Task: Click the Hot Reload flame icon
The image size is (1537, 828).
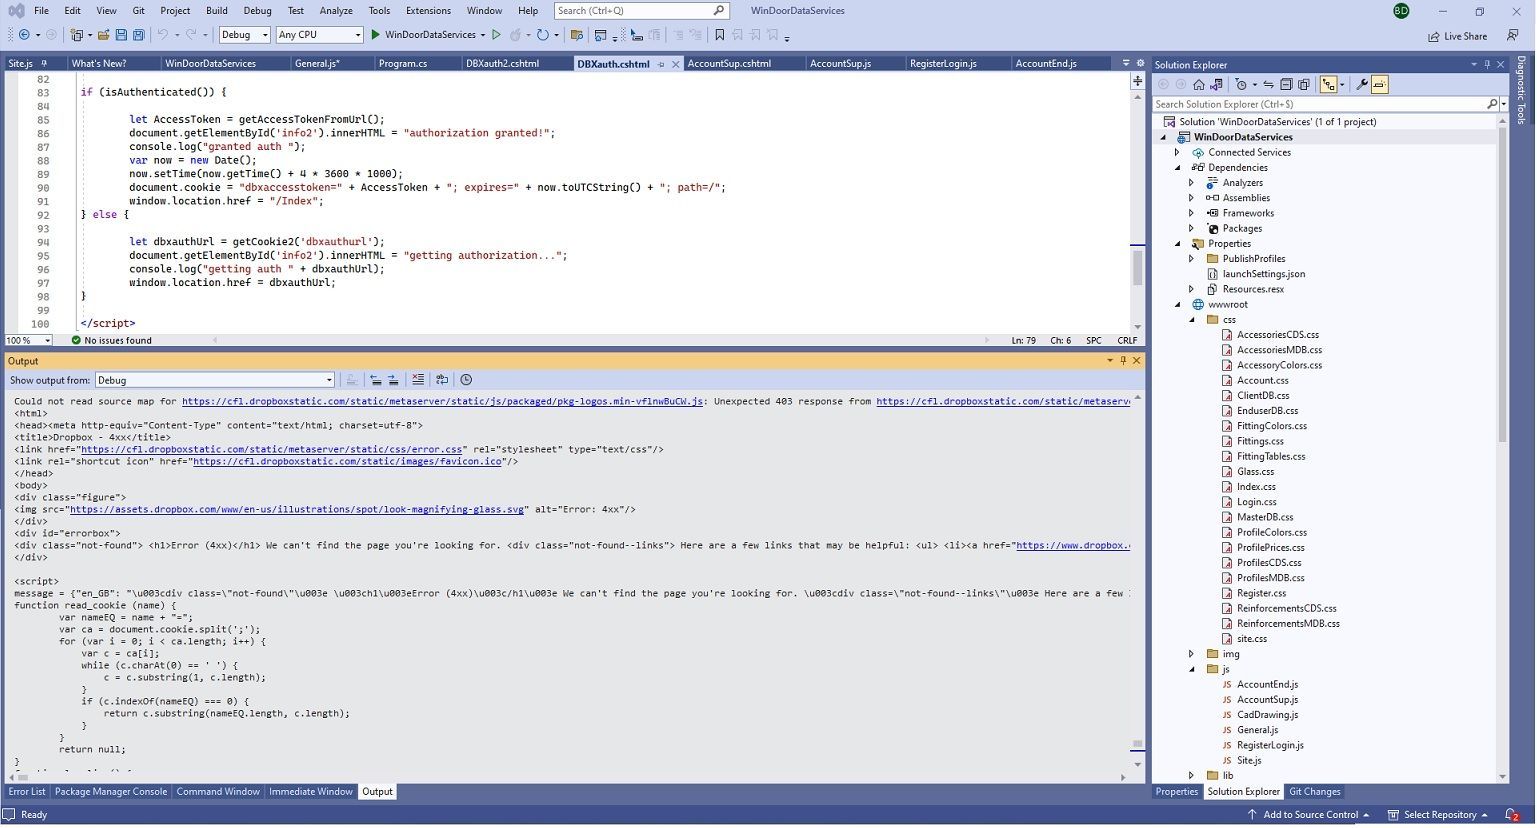Action: point(515,35)
